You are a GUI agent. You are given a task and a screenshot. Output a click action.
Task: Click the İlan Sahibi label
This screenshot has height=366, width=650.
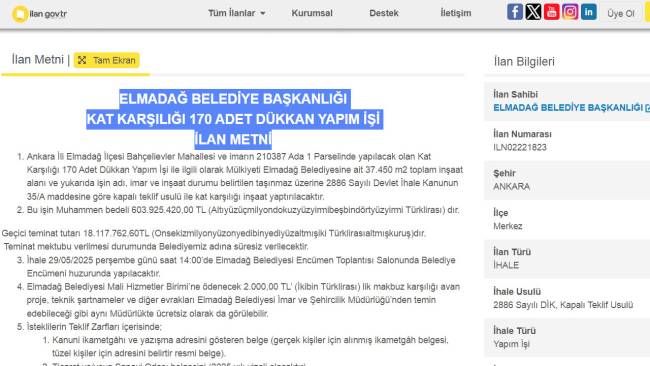[515, 95]
